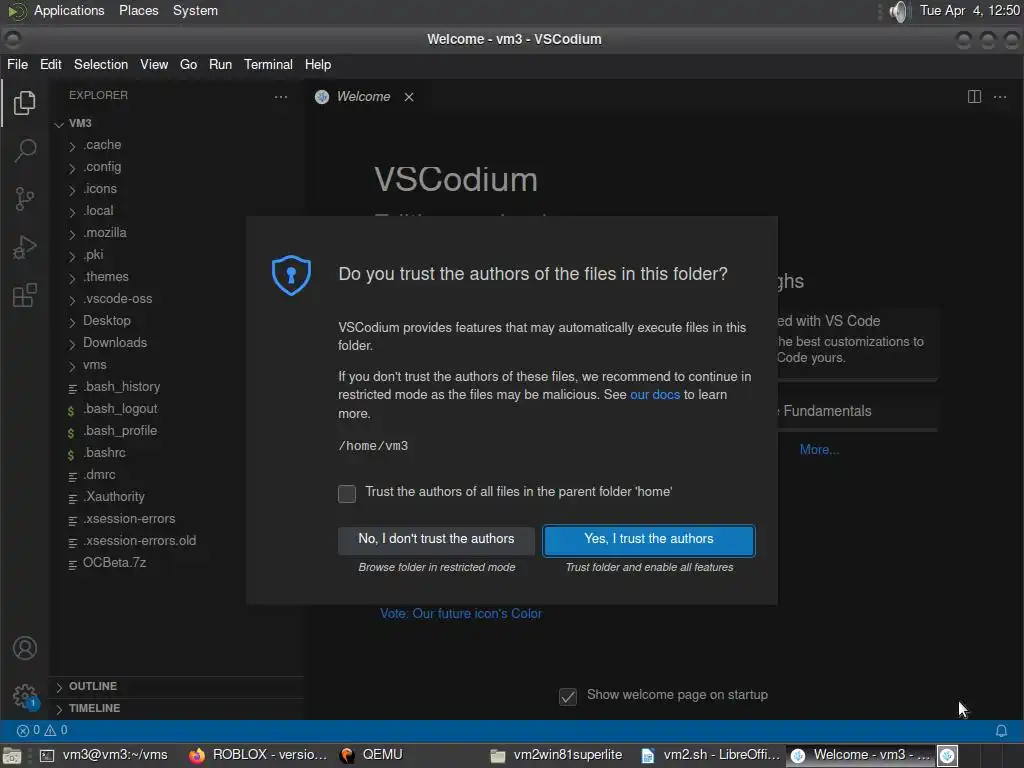
Task: Collapse the VM3 root folder
Action: pyautogui.click(x=80, y=123)
